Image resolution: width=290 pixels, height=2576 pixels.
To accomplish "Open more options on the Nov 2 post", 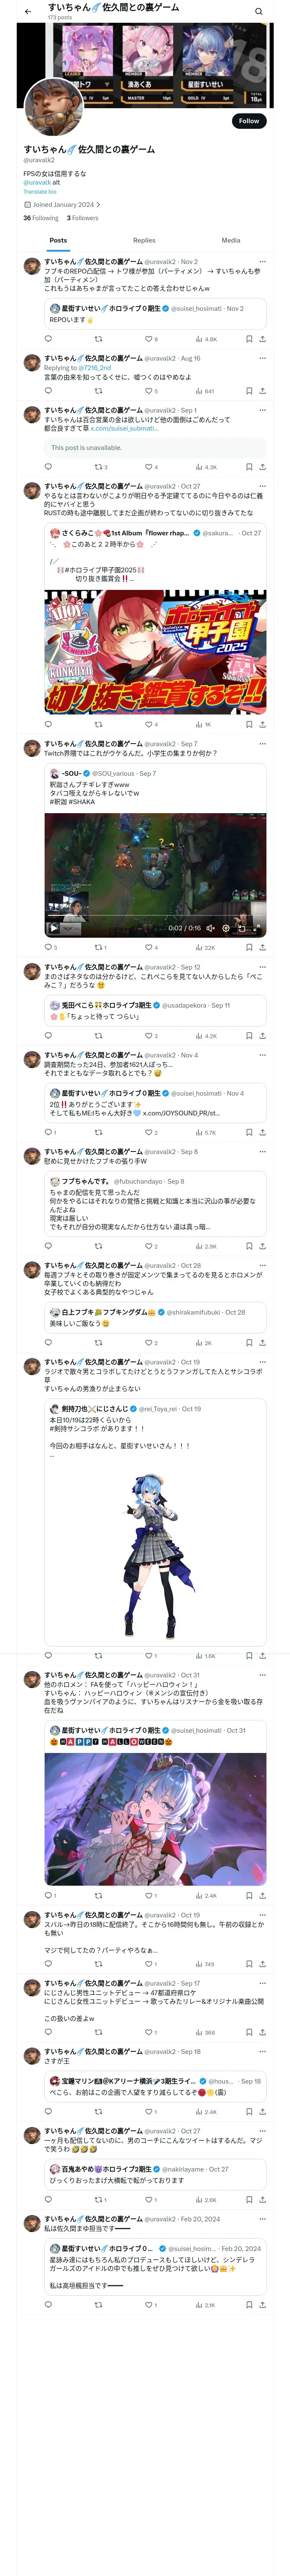I will (262, 262).
